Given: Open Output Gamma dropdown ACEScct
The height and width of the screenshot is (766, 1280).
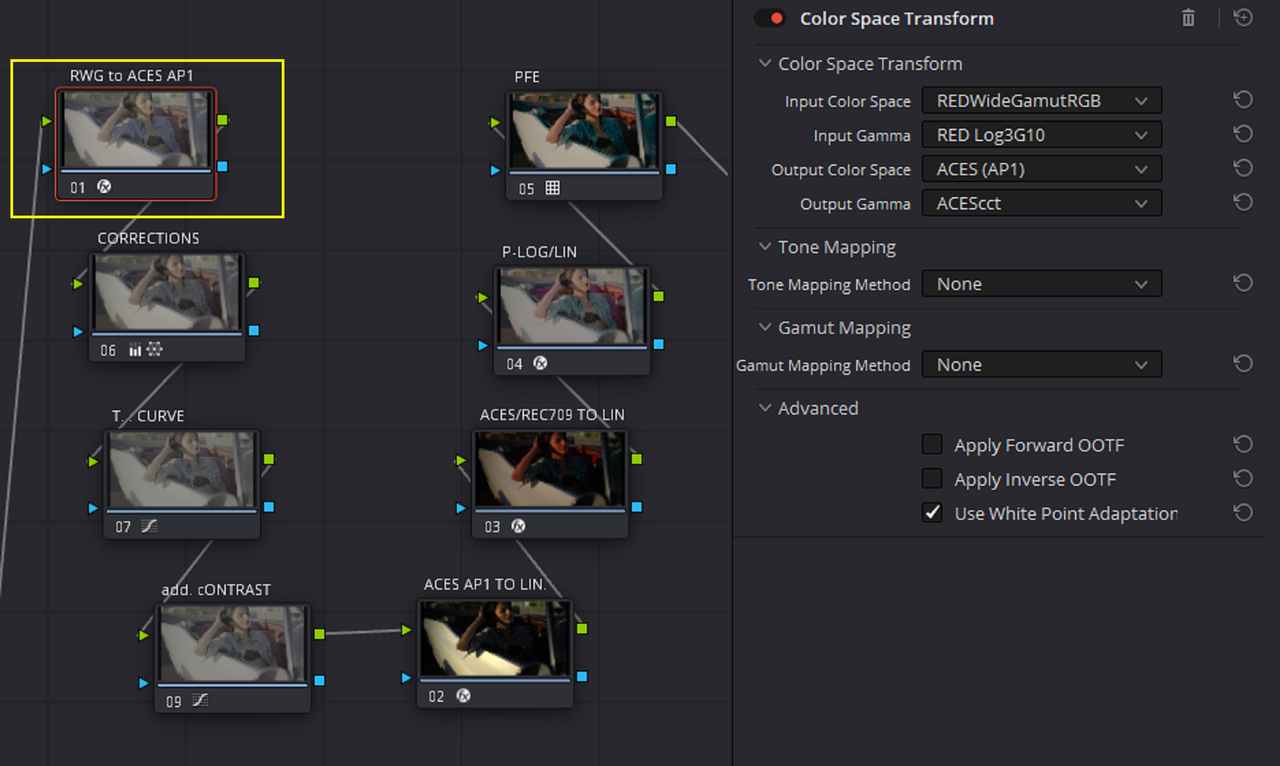Looking at the screenshot, I should pos(1042,202).
